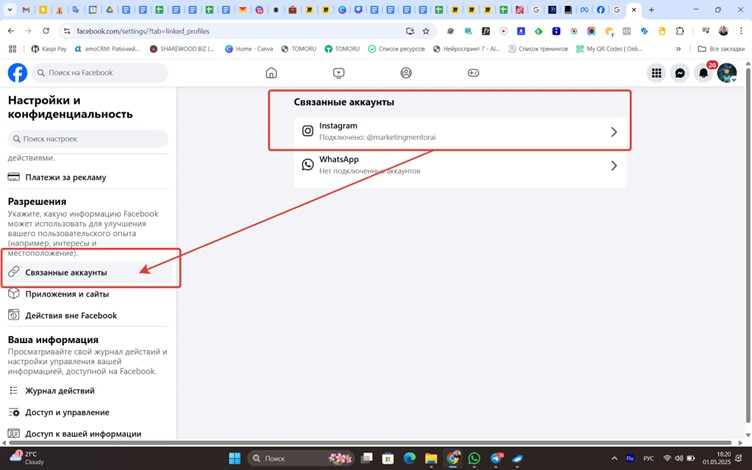Open Доступ к вашей информации

(x=88, y=434)
